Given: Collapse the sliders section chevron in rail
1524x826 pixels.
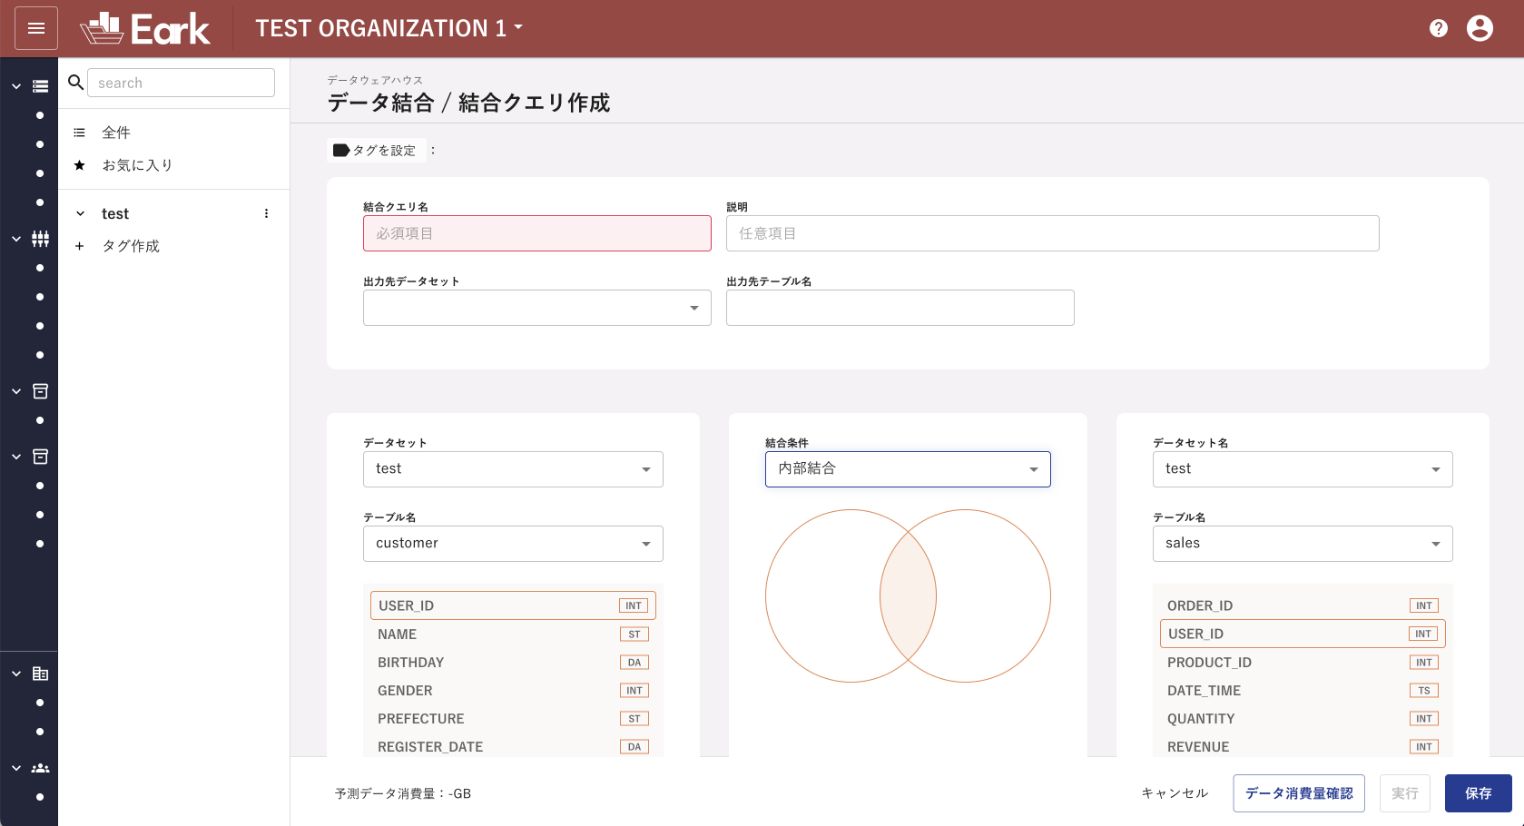Looking at the screenshot, I should 16,239.
